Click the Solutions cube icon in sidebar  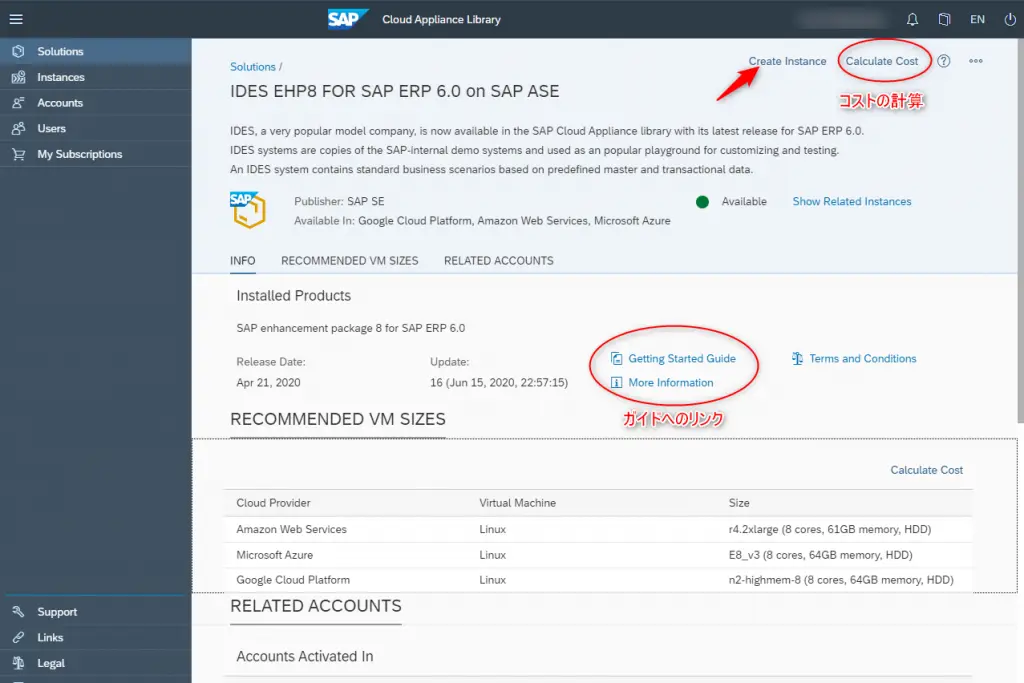tap(18, 51)
